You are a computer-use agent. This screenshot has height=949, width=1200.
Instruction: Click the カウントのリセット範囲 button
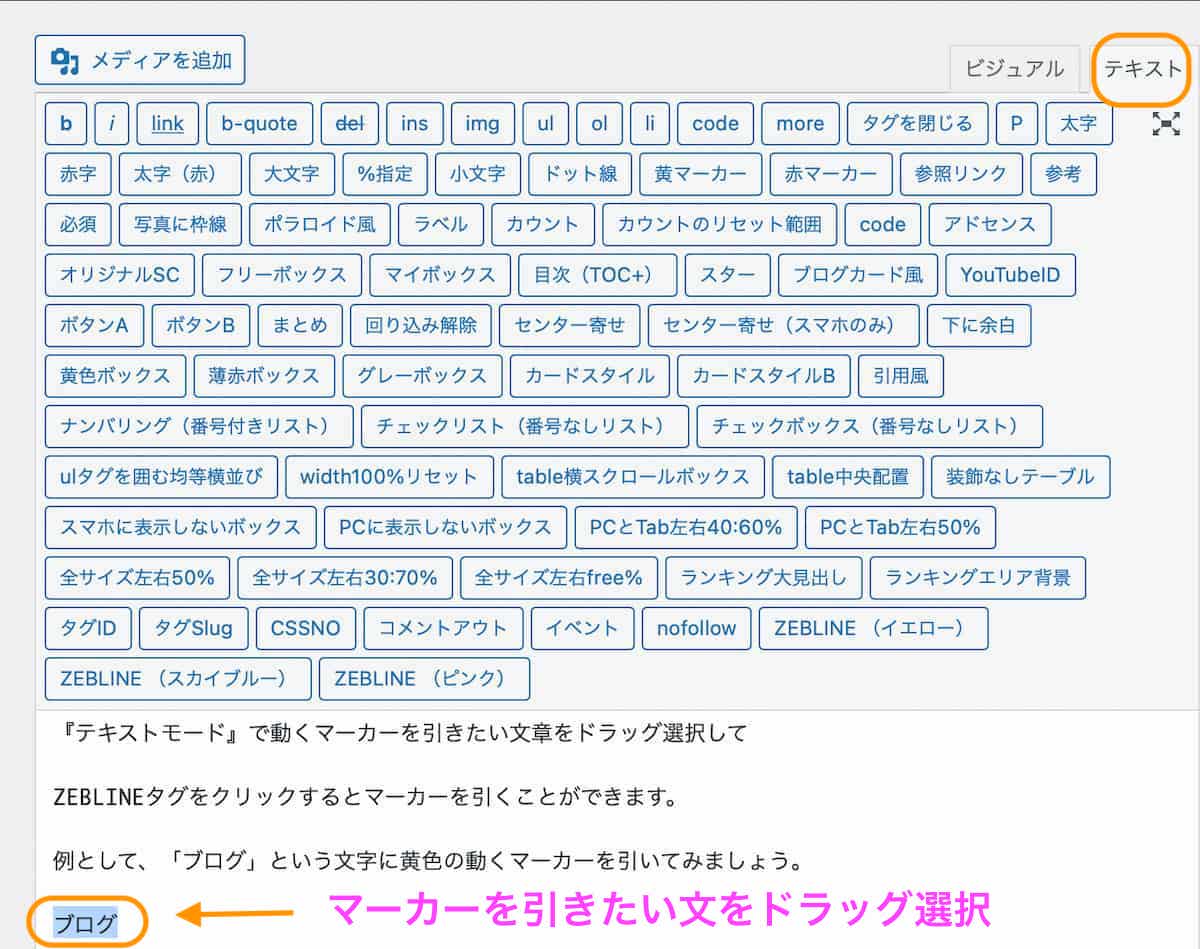click(719, 224)
